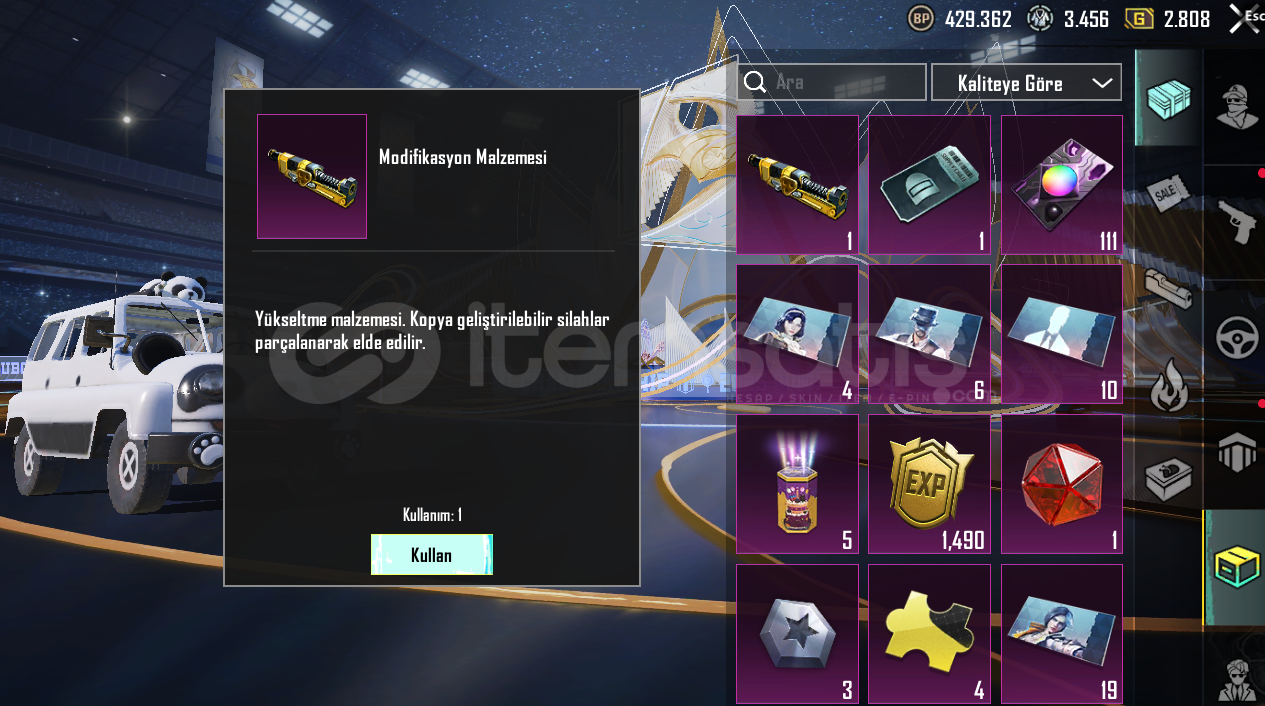1265x706 pixels.
Task: Select the gold EXP badge item
Action: (x=929, y=484)
